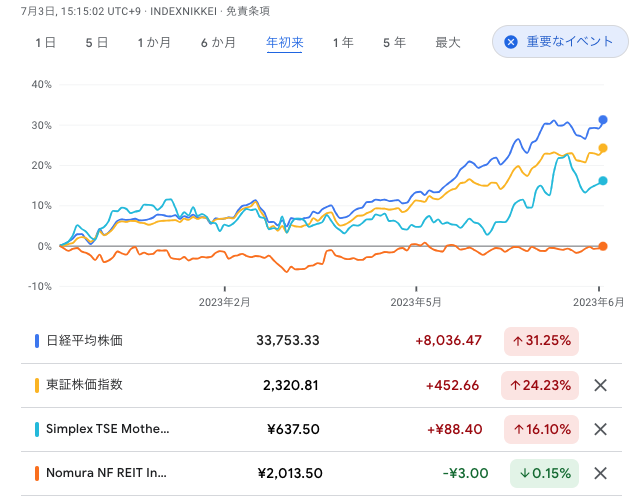Open the 5年 range tab
The image size is (638, 504).
[x=394, y=42]
